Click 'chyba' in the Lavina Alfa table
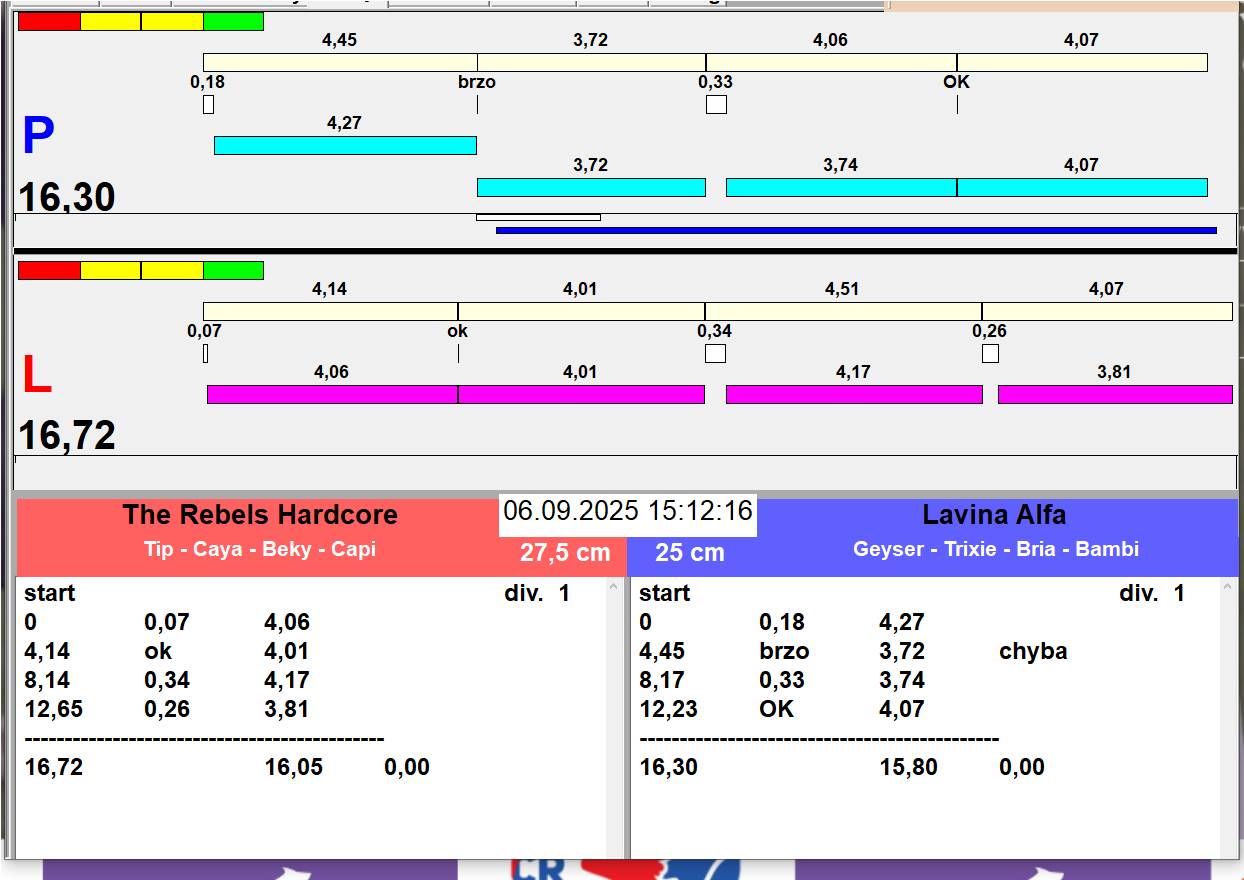 click(x=1033, y=651)
